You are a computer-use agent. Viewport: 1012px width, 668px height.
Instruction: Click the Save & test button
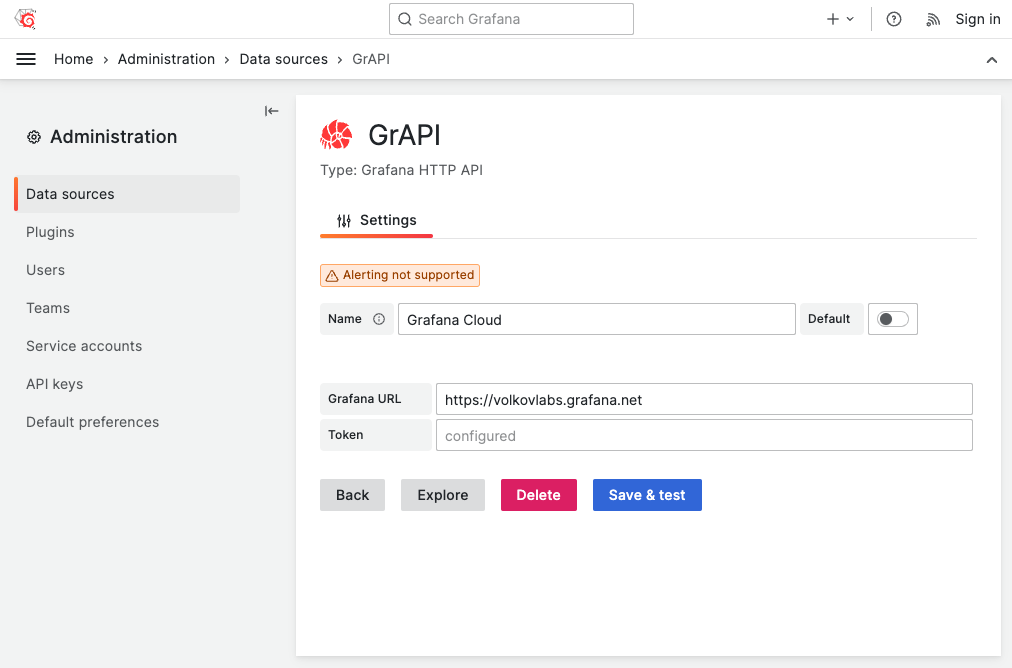(x=647, y=495)
